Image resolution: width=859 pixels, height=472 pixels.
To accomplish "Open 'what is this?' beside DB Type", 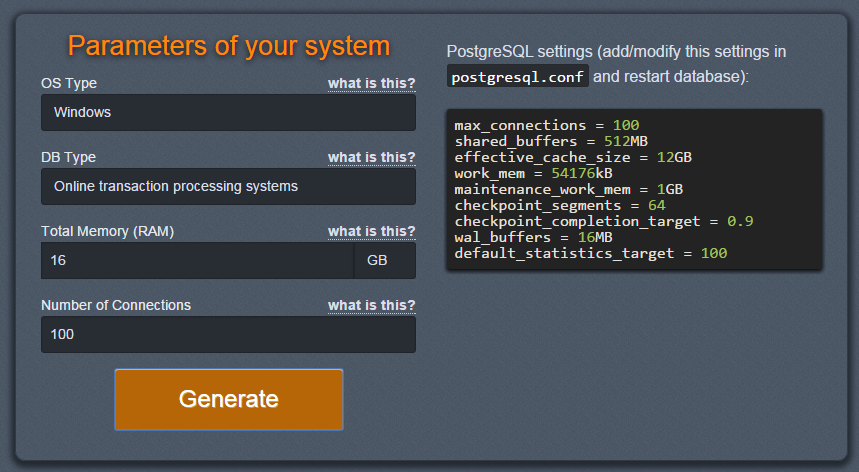I will point(371,157).
